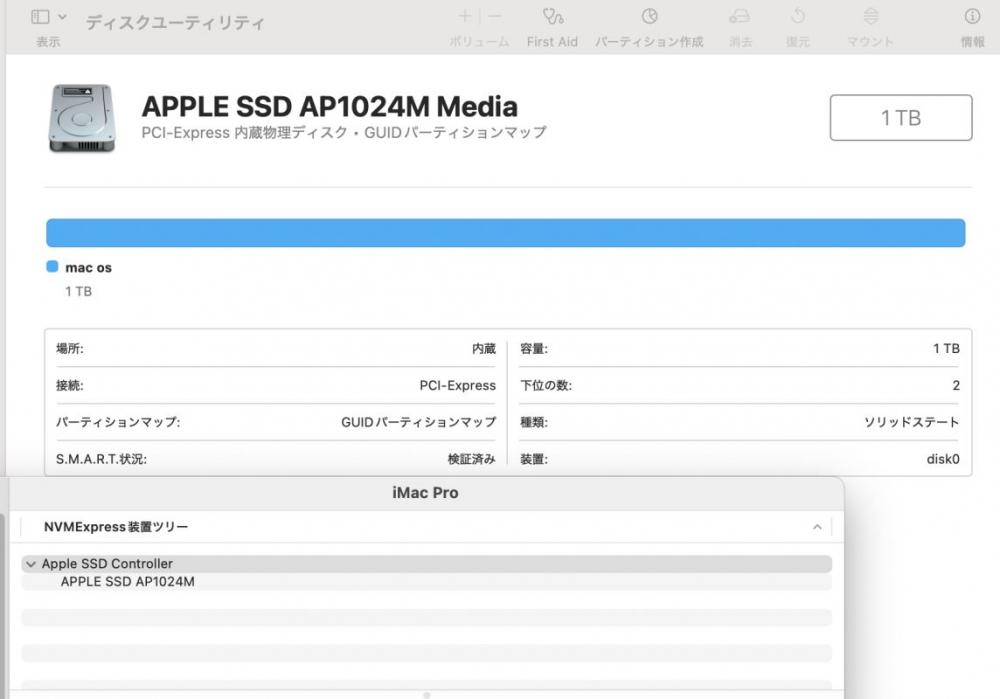Click the remove volume minus icon
This screenshot has width=1000, height=699.
coord(494,16)
